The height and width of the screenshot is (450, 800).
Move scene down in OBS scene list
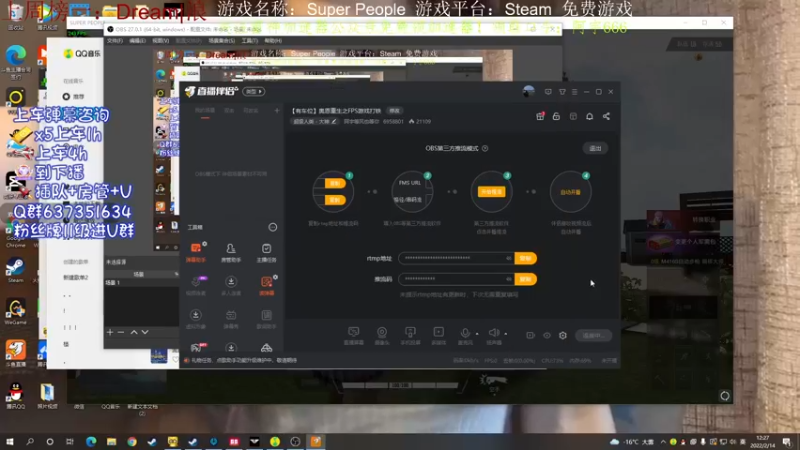145,332
